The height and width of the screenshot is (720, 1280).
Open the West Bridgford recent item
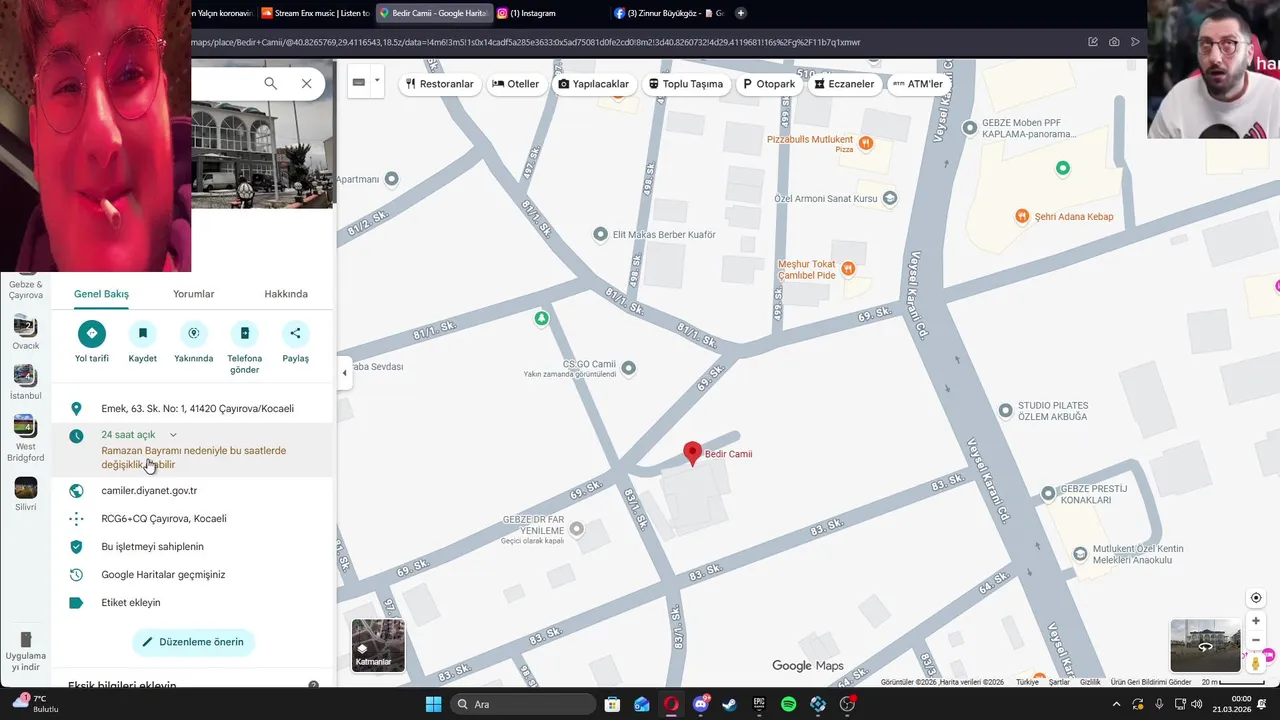click(26, 439)
